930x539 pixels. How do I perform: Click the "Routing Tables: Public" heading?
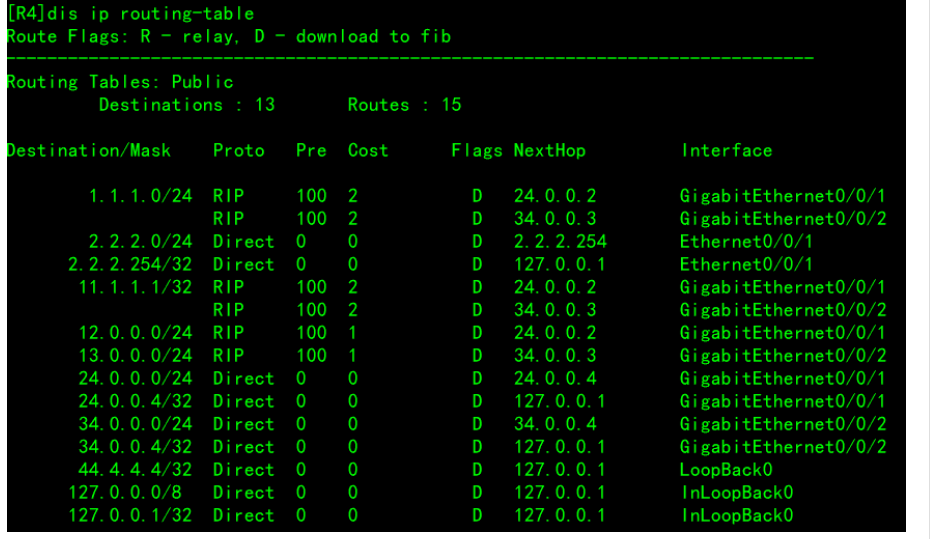(120, 82)
